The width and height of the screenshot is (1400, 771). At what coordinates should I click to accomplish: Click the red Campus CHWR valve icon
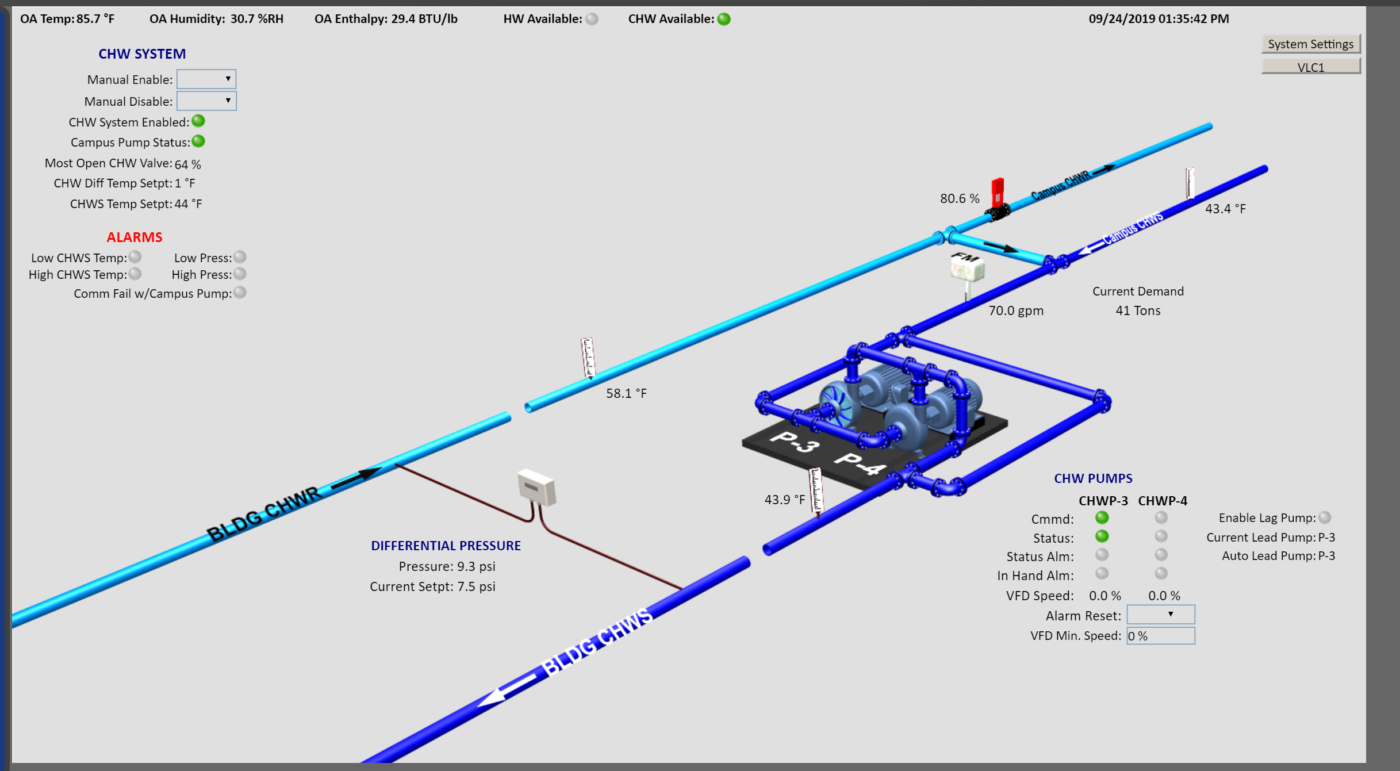[997, 193]
